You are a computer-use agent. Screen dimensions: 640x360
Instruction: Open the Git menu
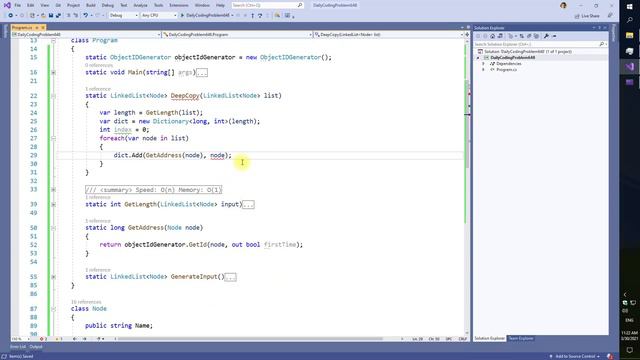(58, 5)
